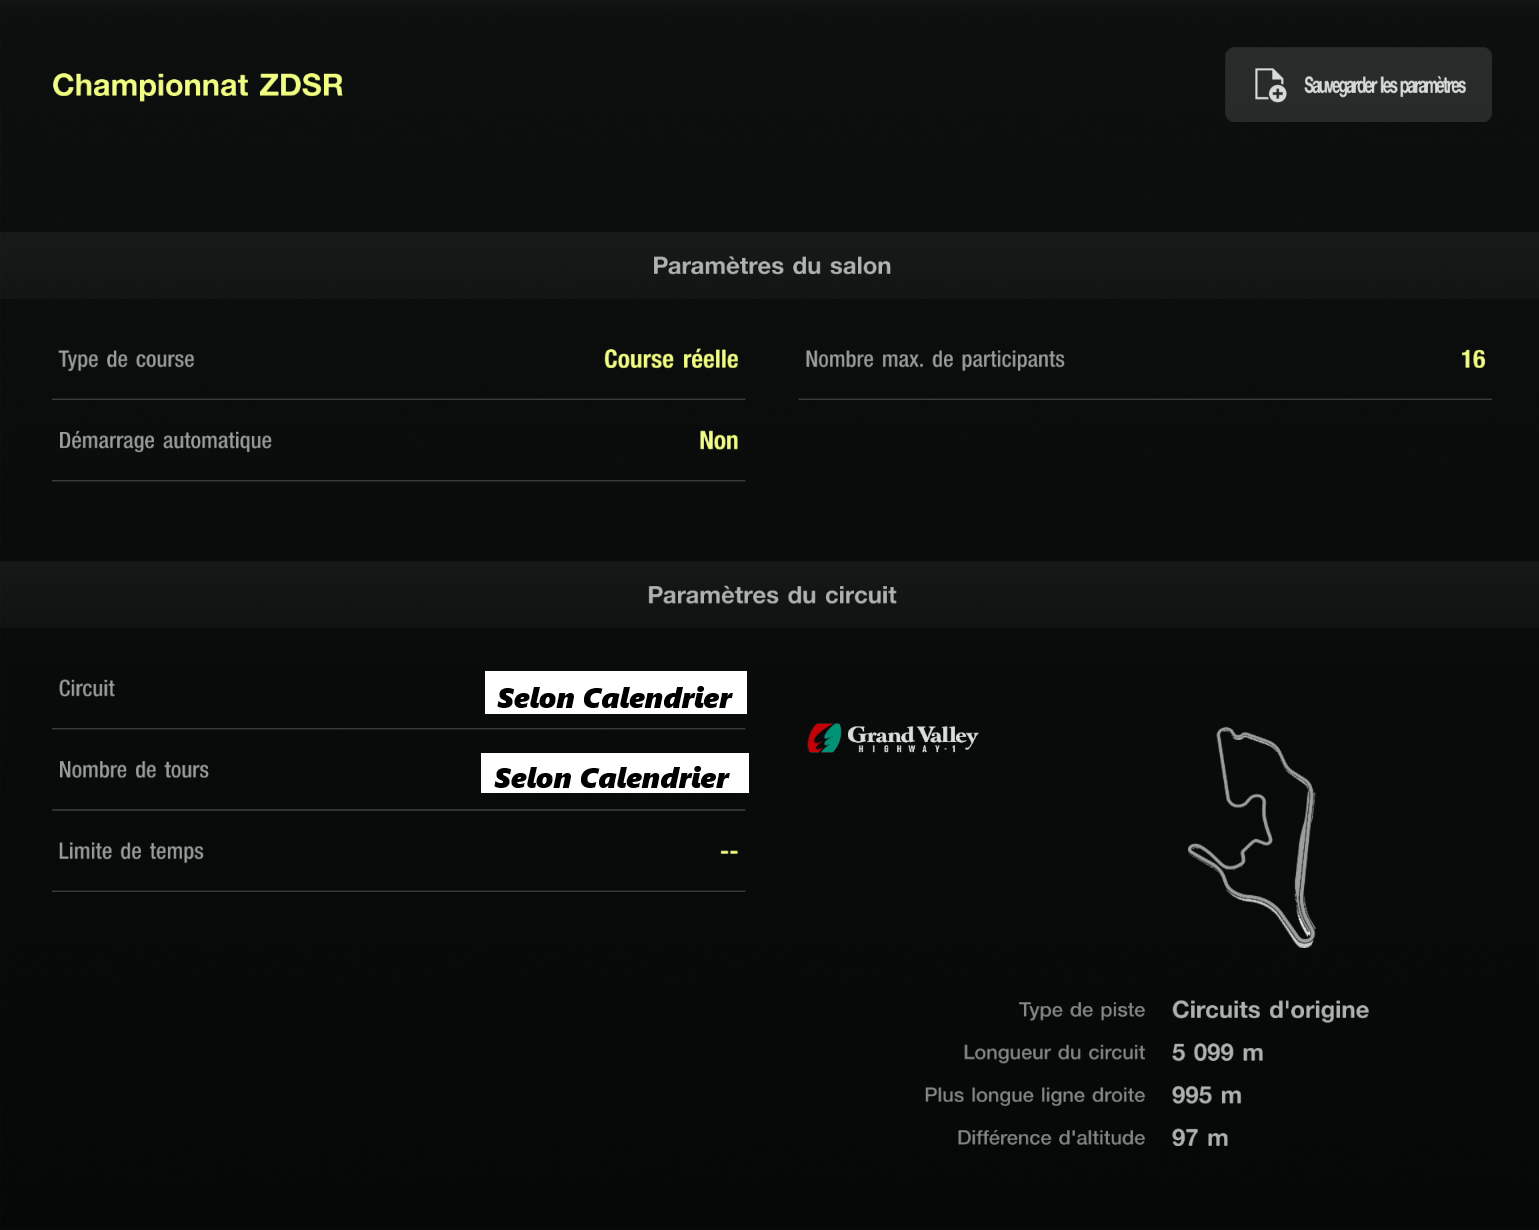Click the save document icon with plus sign
Screen dimensions: 1539x1230
[x=1270, y=85]
